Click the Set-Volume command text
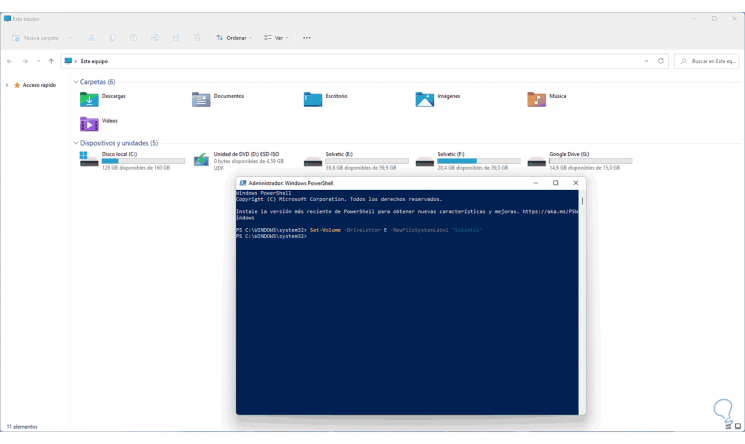Viewport: 745px width, 444px height. (x=325, y=230)
